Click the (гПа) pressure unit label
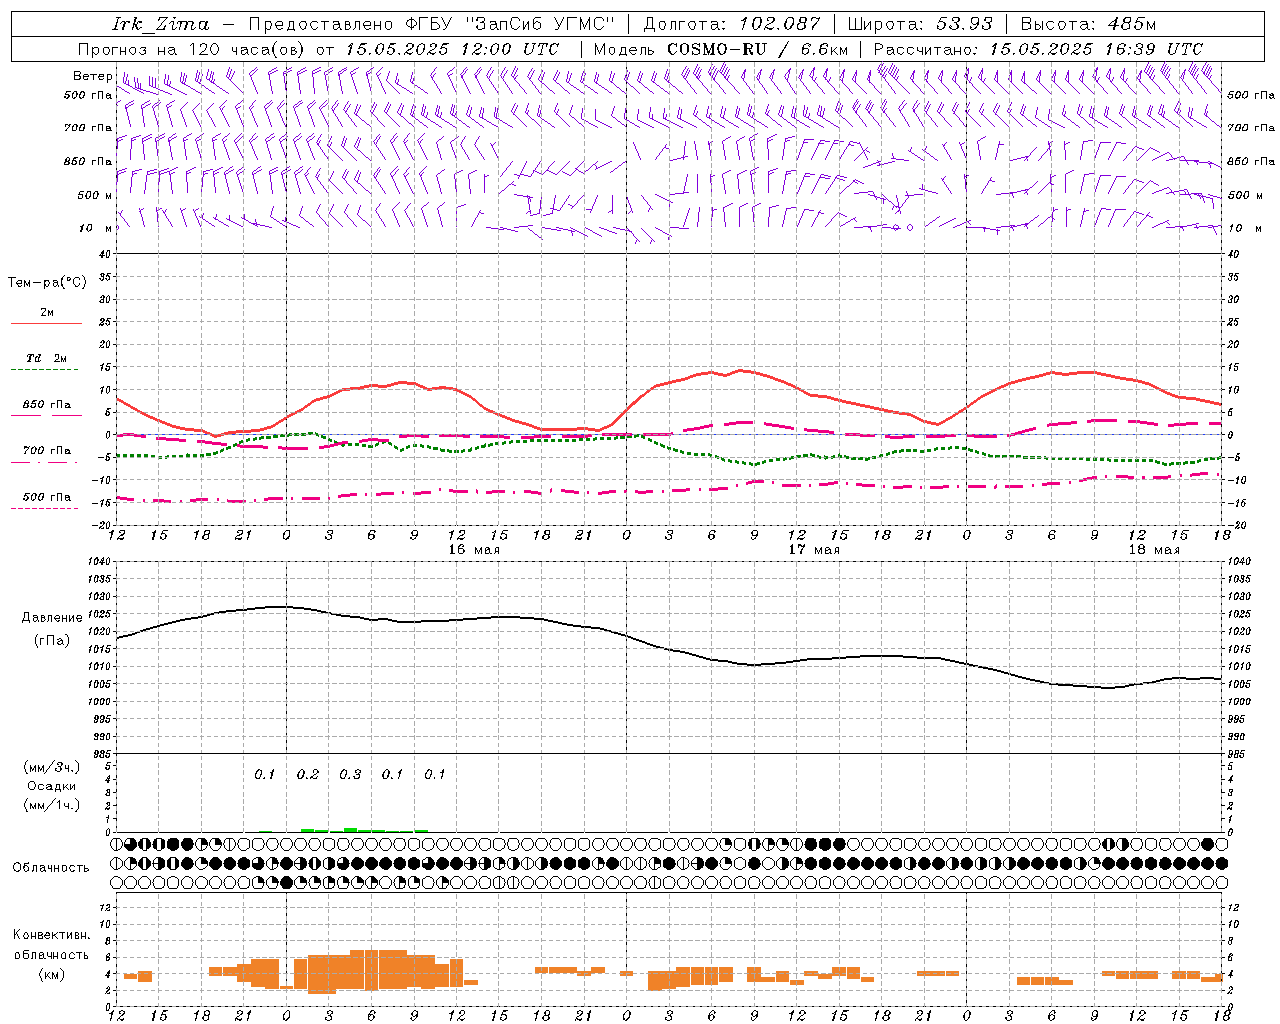This screenshot has width=1280, height=1024. (52, 641)
